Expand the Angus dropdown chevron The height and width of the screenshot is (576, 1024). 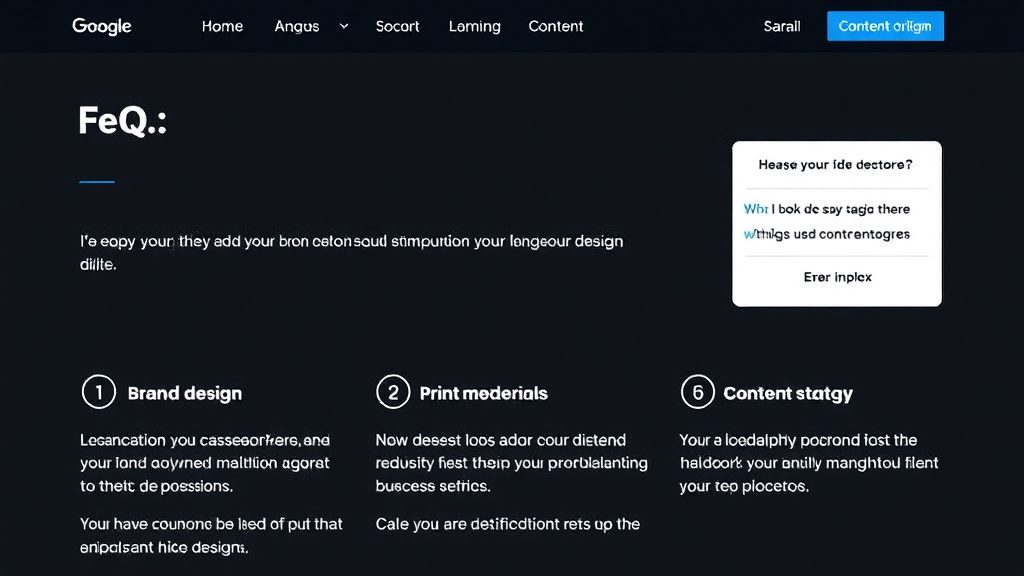click(x=344, y=26)
